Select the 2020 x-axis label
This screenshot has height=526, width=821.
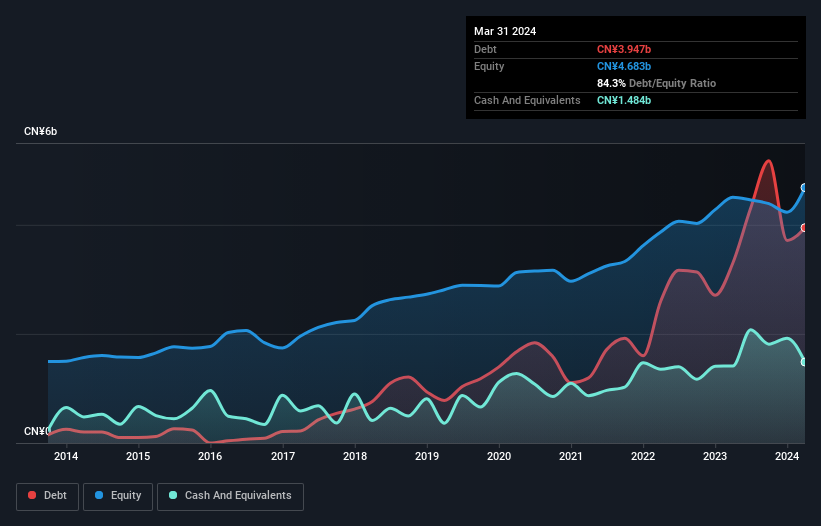pos(499,456)
